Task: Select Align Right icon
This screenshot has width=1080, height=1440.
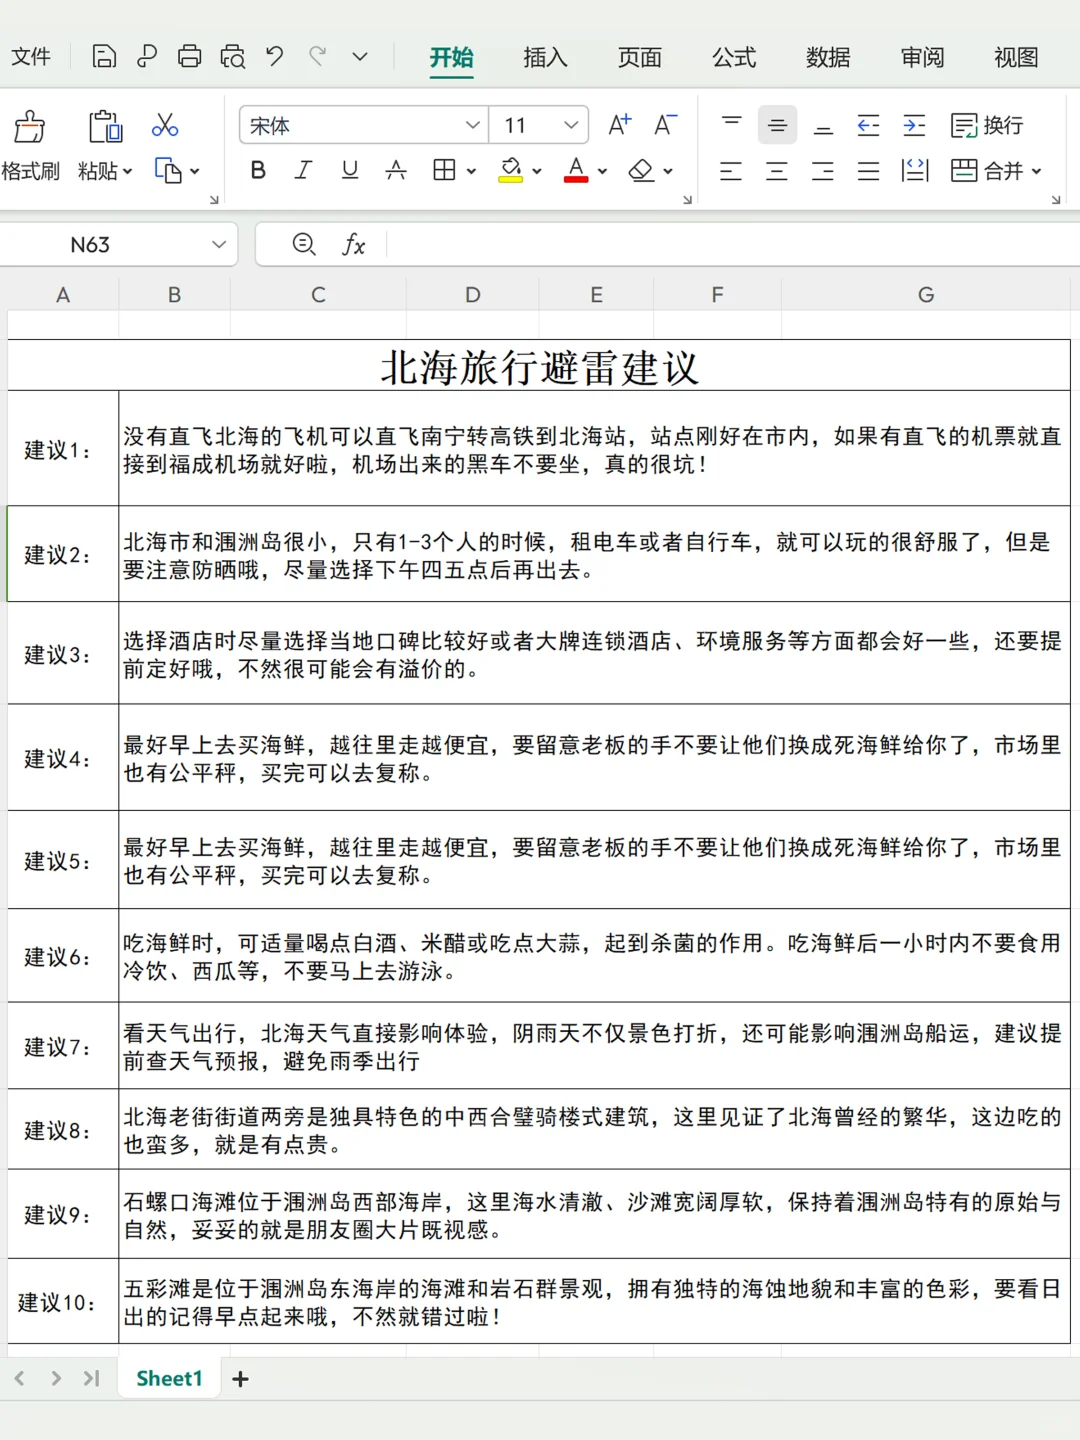Action: (x=823, y=171)
